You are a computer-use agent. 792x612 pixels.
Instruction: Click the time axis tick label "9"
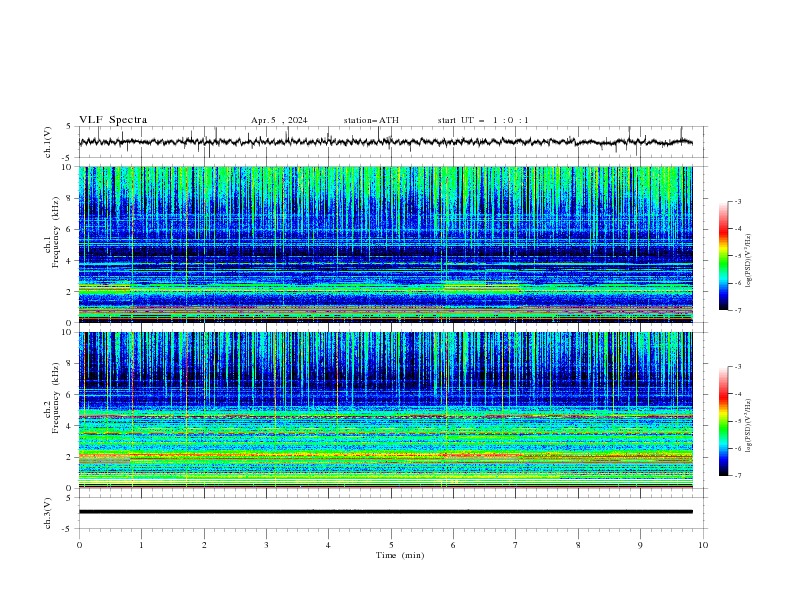(640, 545)
